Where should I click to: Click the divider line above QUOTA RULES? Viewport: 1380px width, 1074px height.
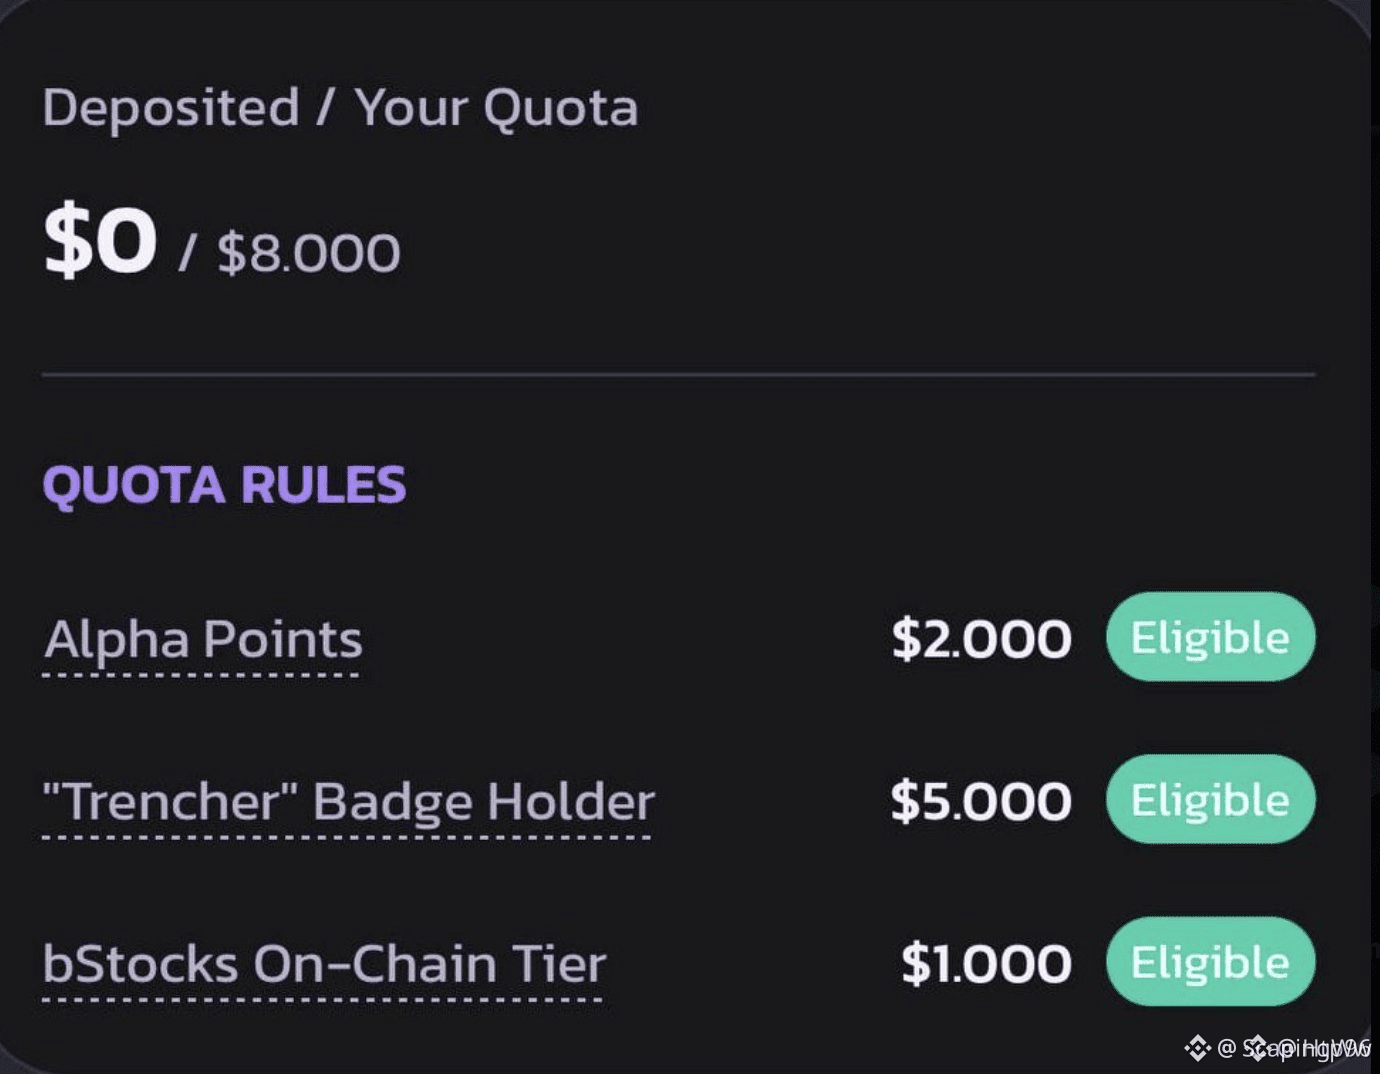(x=679, y=375)
